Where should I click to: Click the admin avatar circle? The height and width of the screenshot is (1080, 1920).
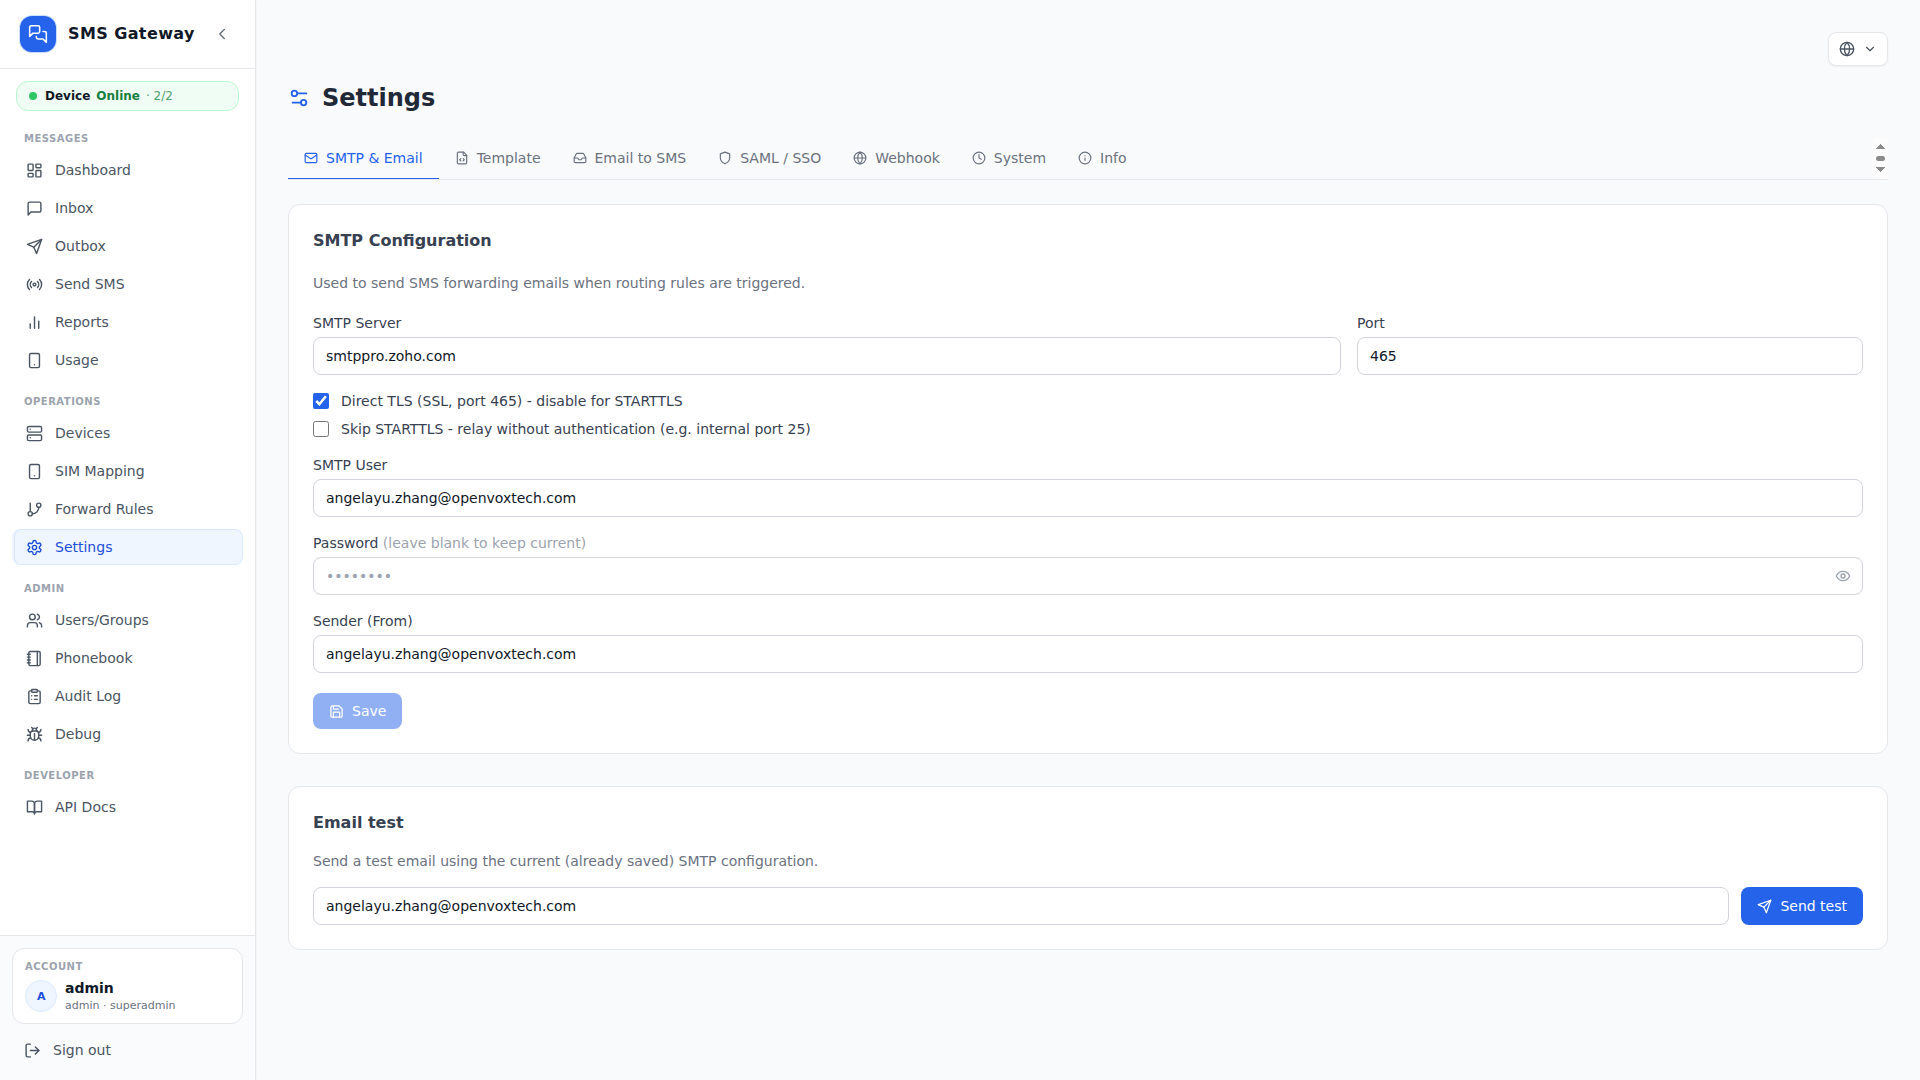(x=41, y=997)
